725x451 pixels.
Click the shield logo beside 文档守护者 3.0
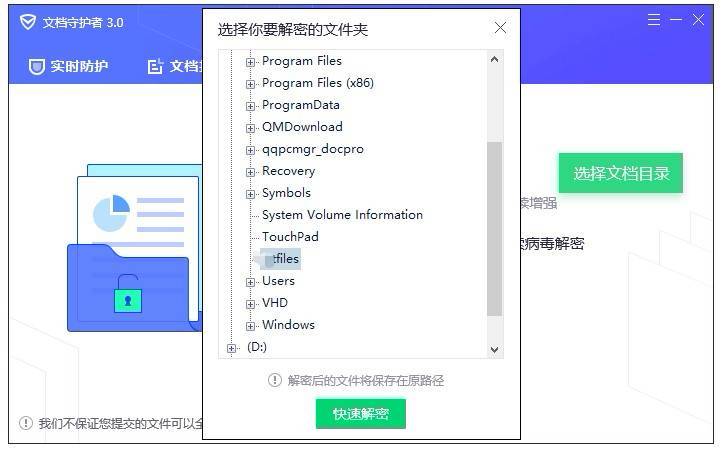click(x=28, y=22)
